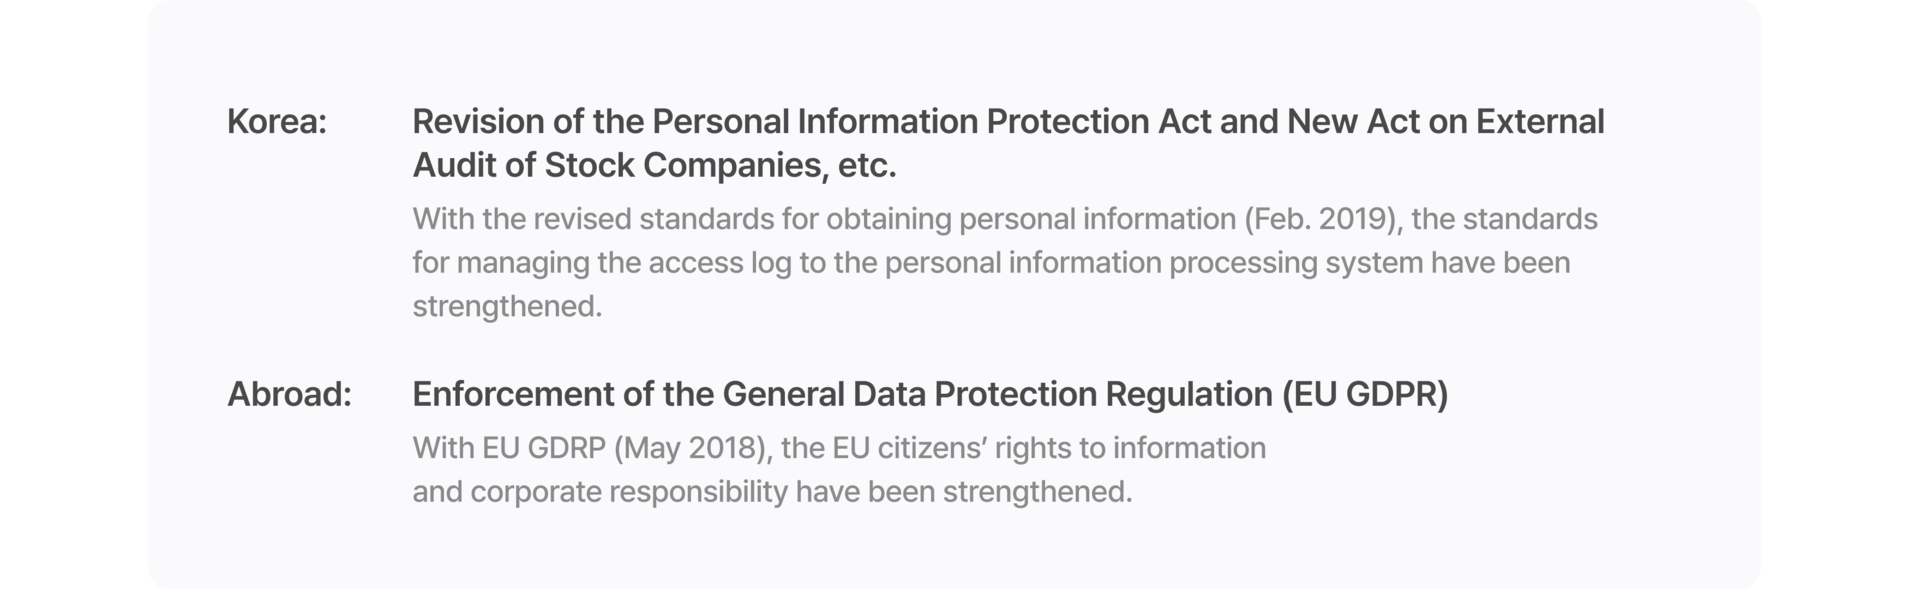Click the "(EU GDPR)" text in the heading
The width and height of the screenshot is (1920, 589).
coord(1365,394)
